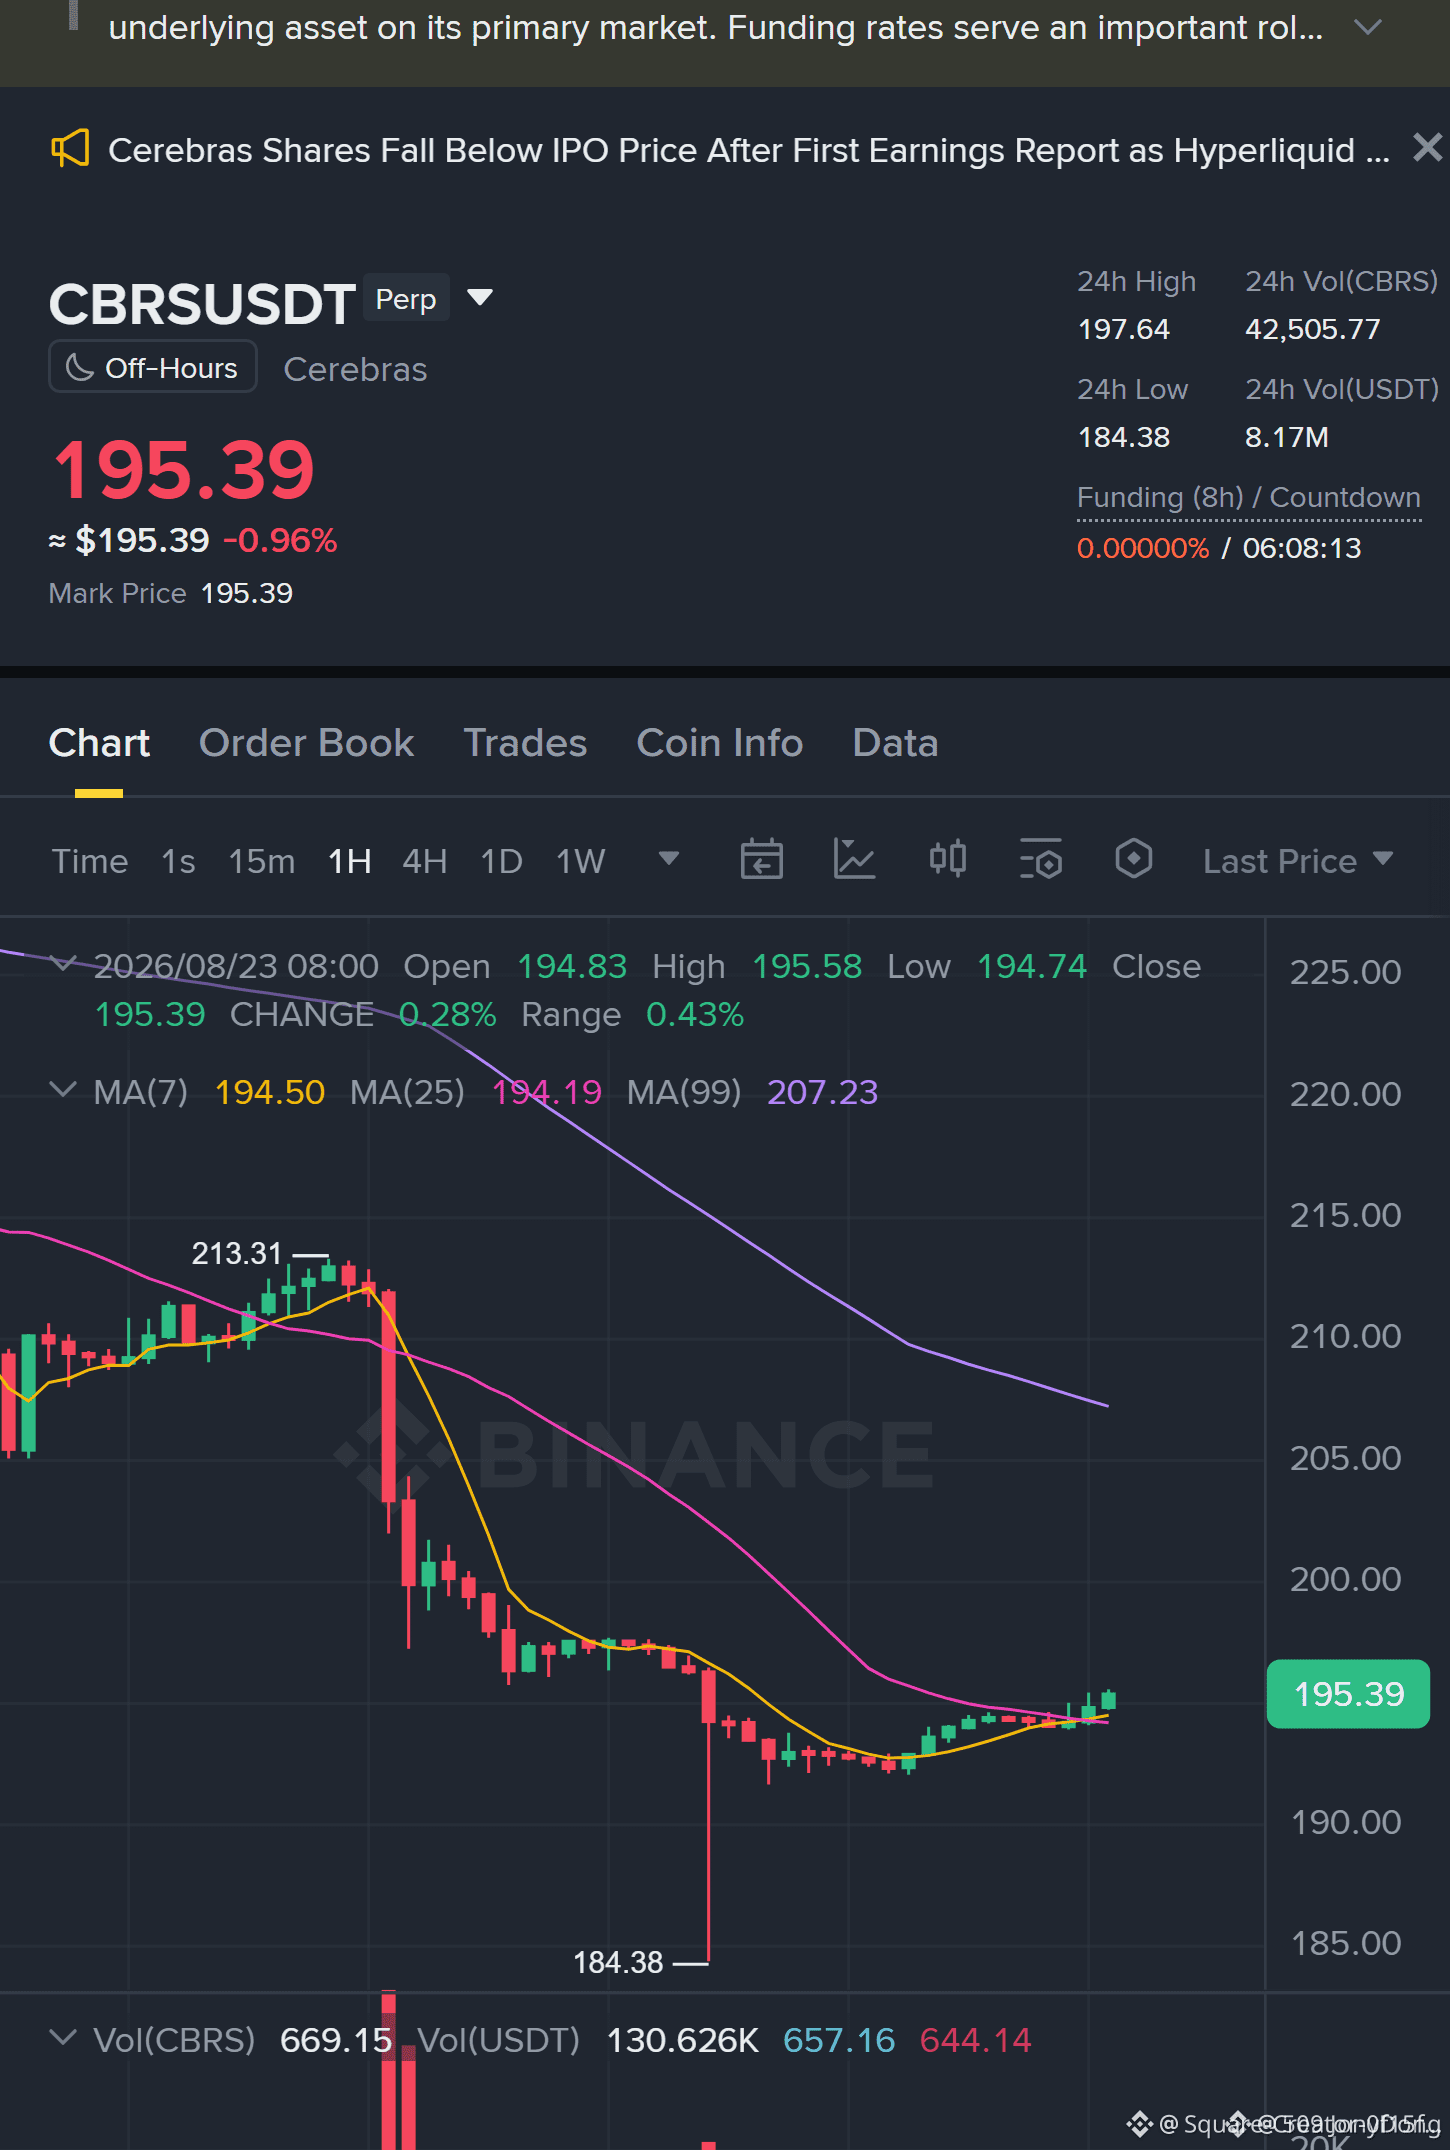Screen dimensions: 1450x2150
Task: Tap the 24h Vol(USDT) value 8.17M
Action: (1286, 437)
